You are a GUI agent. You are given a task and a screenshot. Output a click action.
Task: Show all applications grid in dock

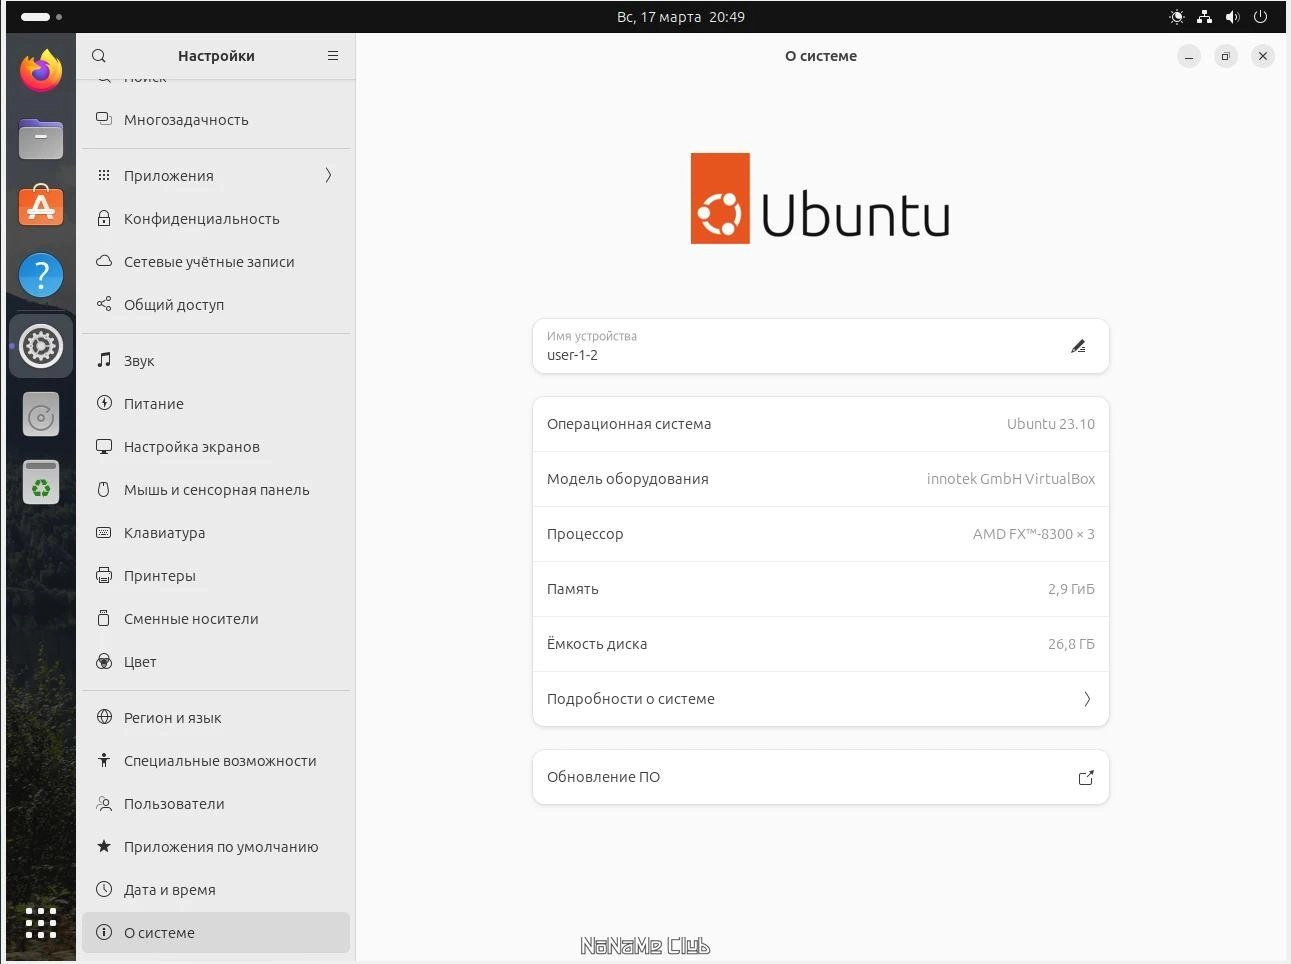41,923
